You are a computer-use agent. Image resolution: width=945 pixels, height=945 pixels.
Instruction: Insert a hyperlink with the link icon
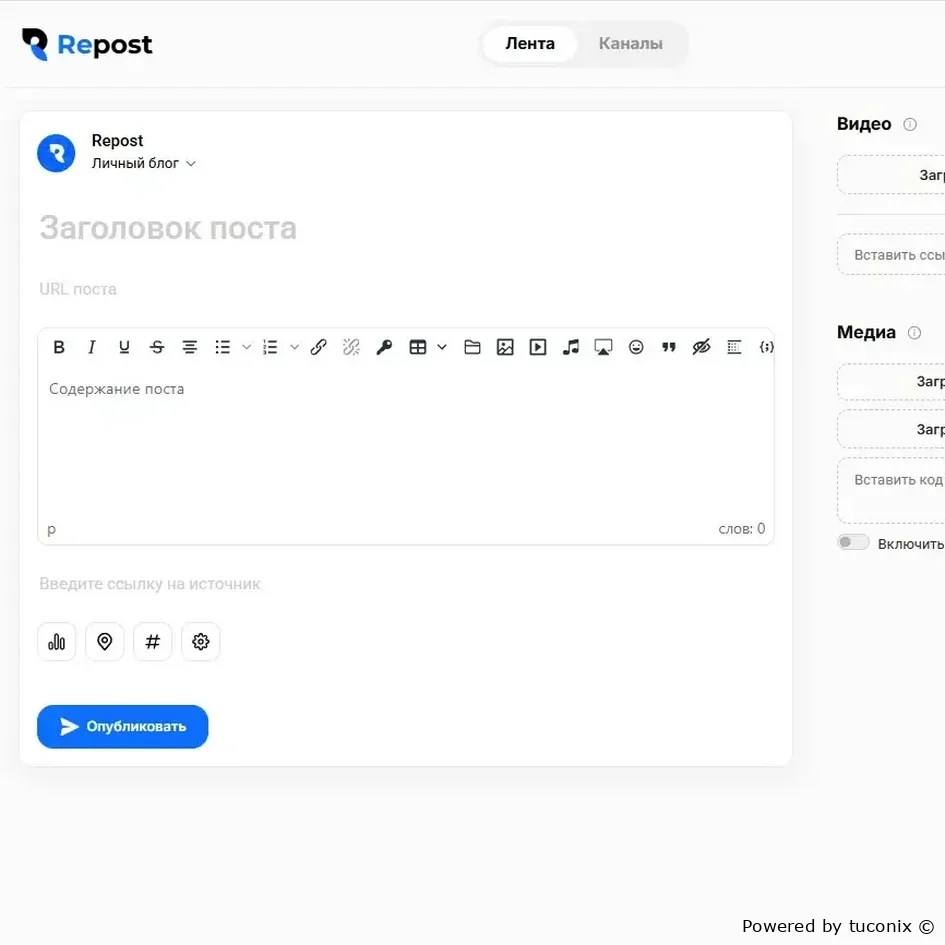pyautogui.click(x=319, y=347)
